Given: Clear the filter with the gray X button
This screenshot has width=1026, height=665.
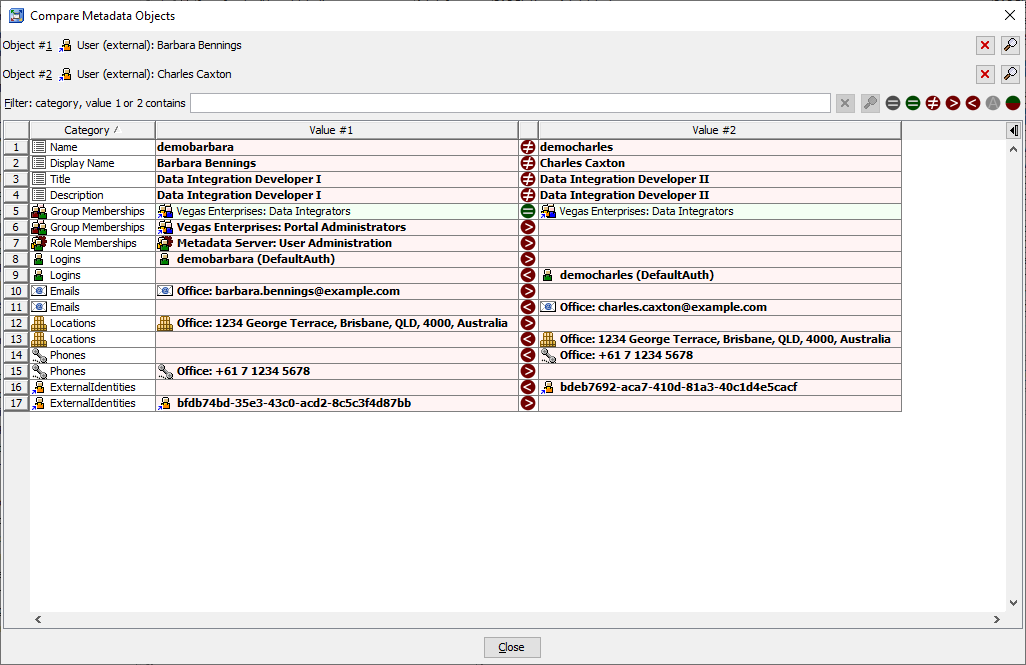Looking at the screenshot, I should [x=845, y=103].
